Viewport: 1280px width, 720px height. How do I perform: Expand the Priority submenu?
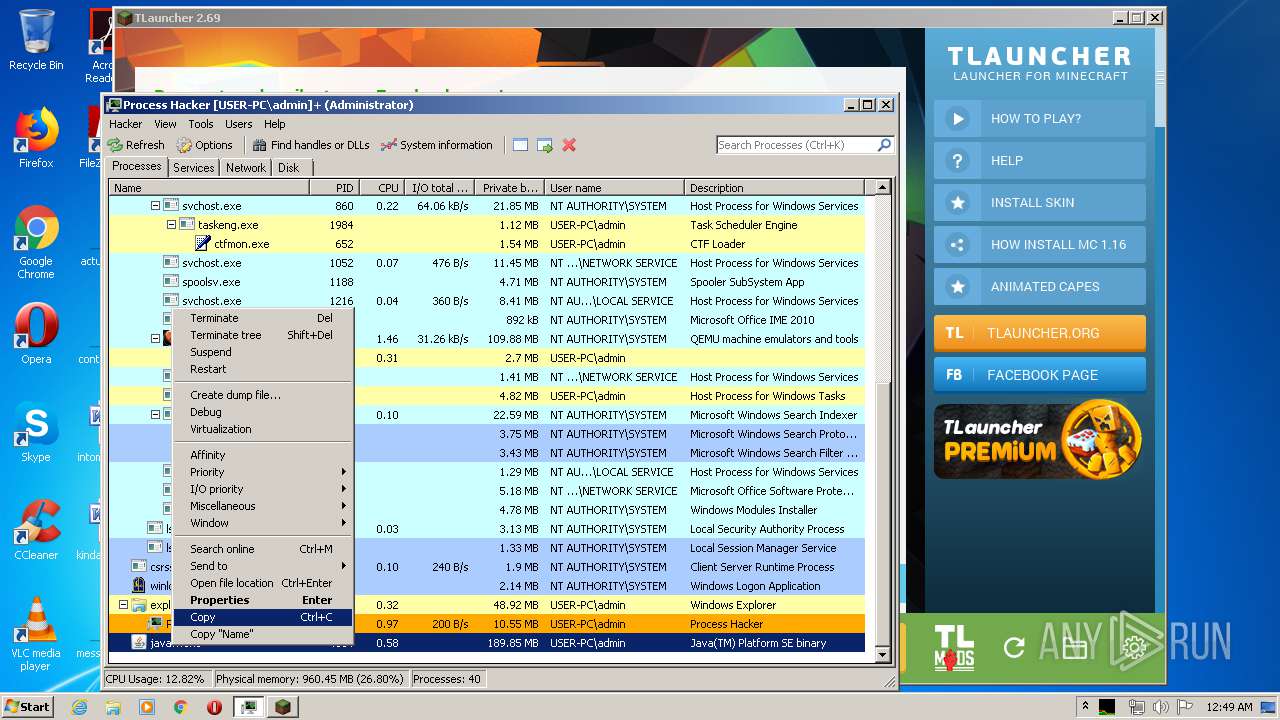(x=262, y=472)
